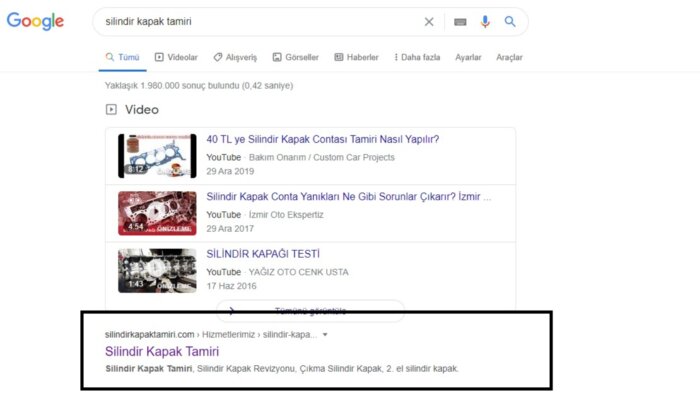Image resolution: width=700 pixels, height=394 pixels.
Task: Open the 4:54 red engine video thumbnail
Action: click(x=157, y=213)
